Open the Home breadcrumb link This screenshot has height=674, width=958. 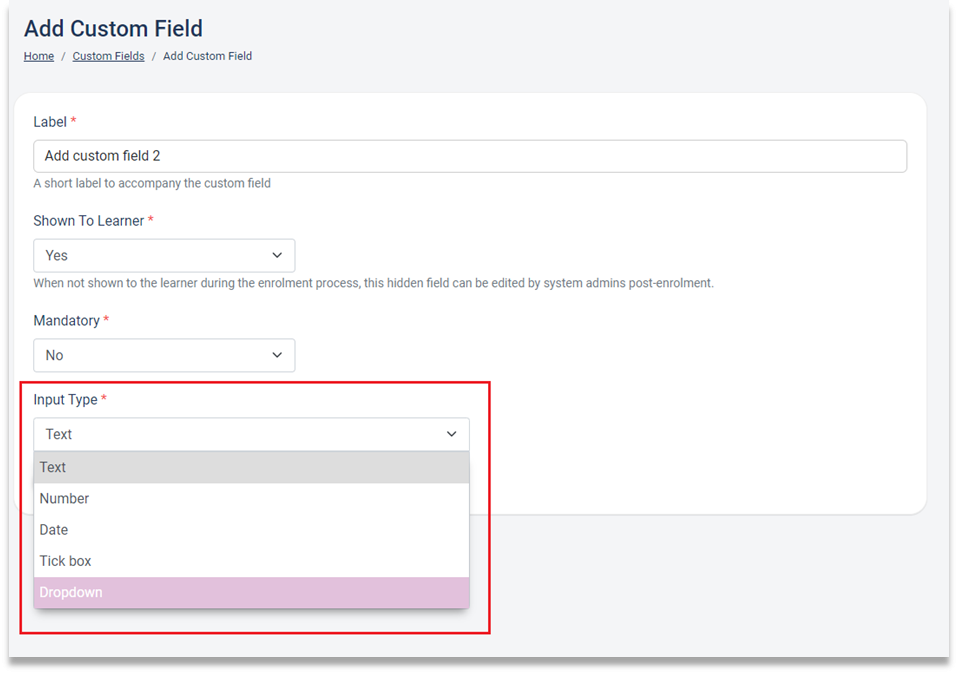(38, 56)
